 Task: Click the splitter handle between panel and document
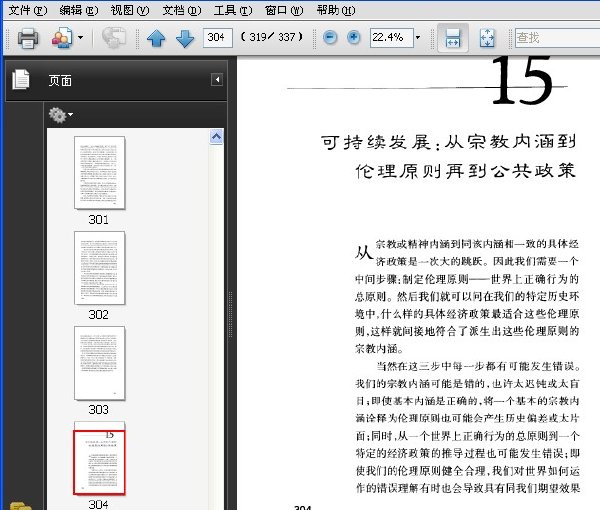tap(230, 314)
